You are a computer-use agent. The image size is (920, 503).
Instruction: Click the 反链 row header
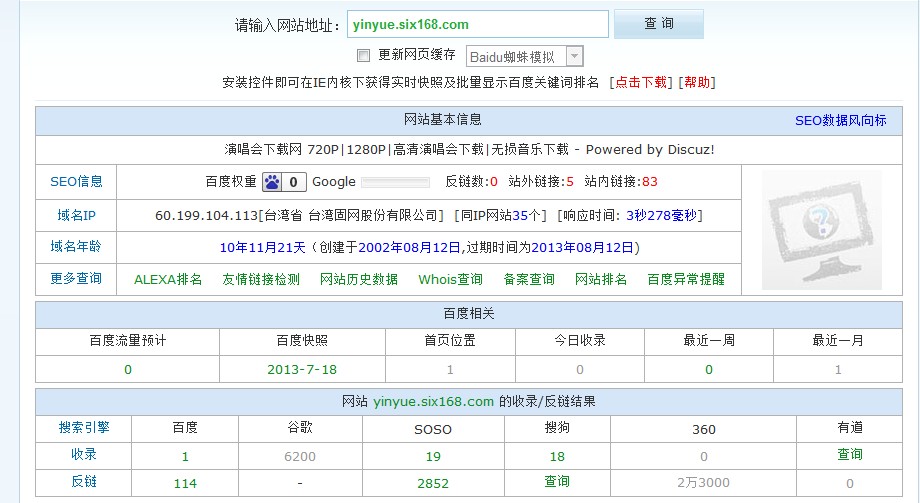pyautogui.click(x=84, y=481)
